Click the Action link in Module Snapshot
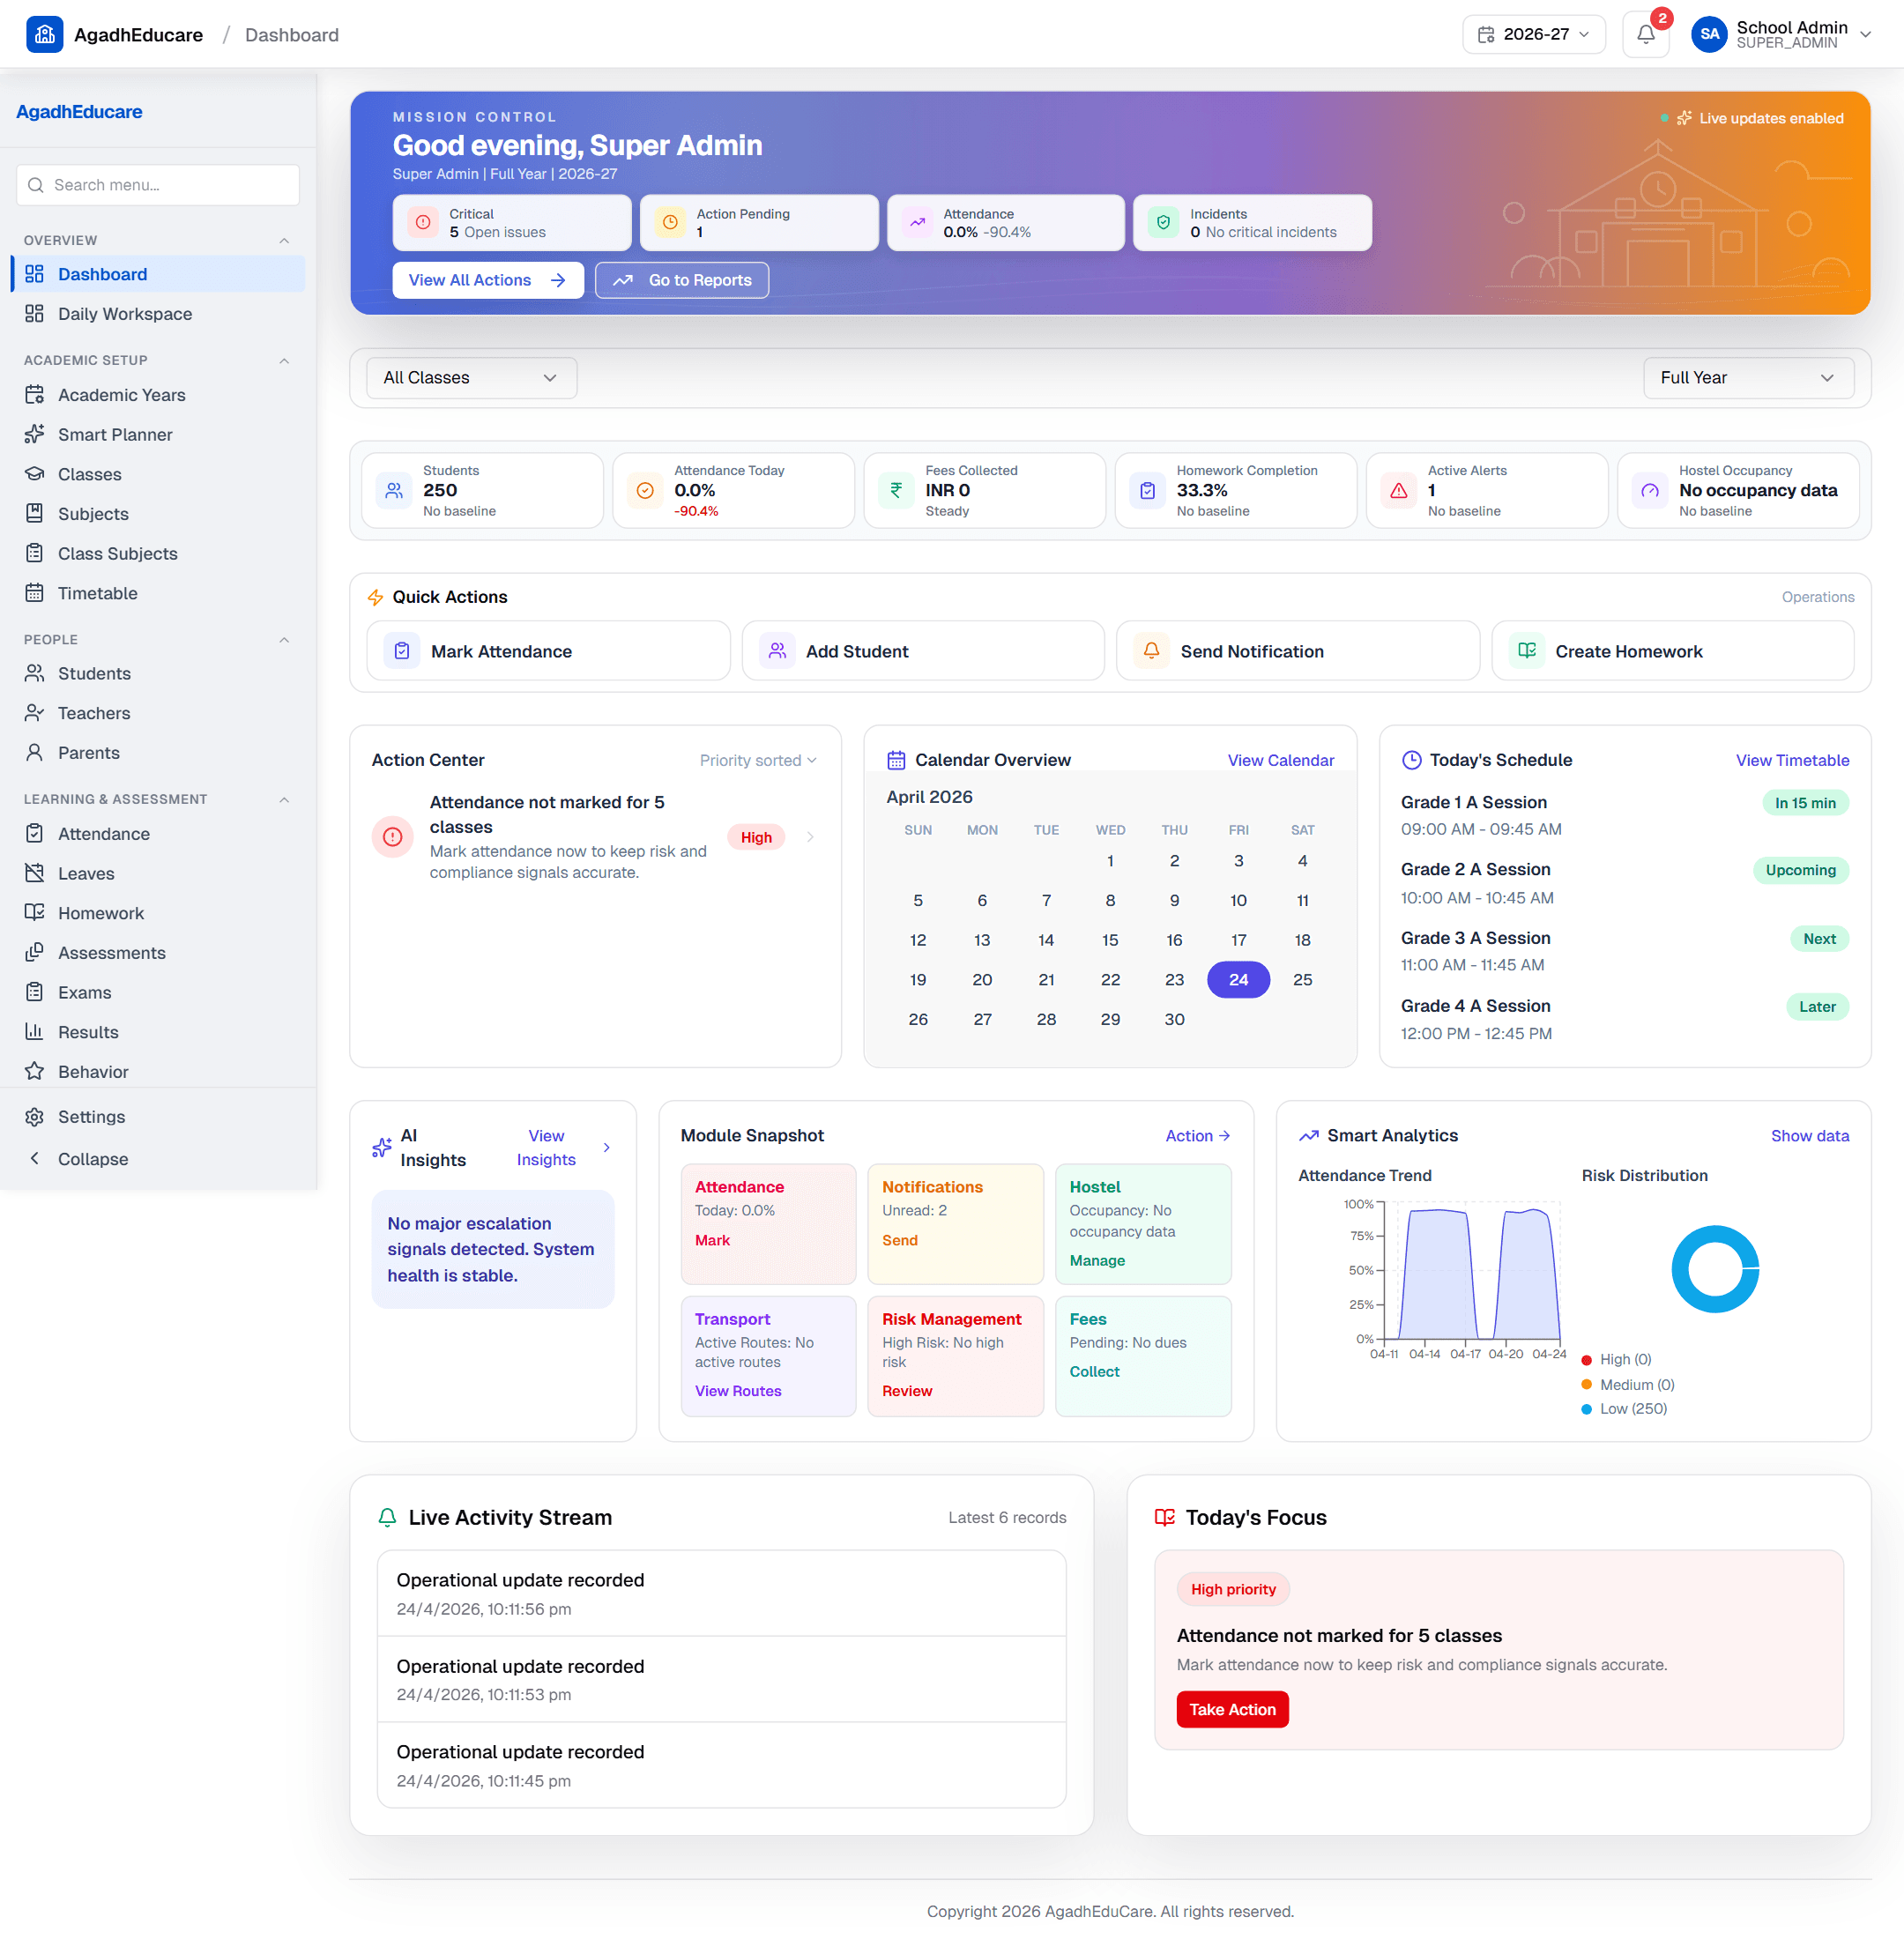 pos(1197,1135)
